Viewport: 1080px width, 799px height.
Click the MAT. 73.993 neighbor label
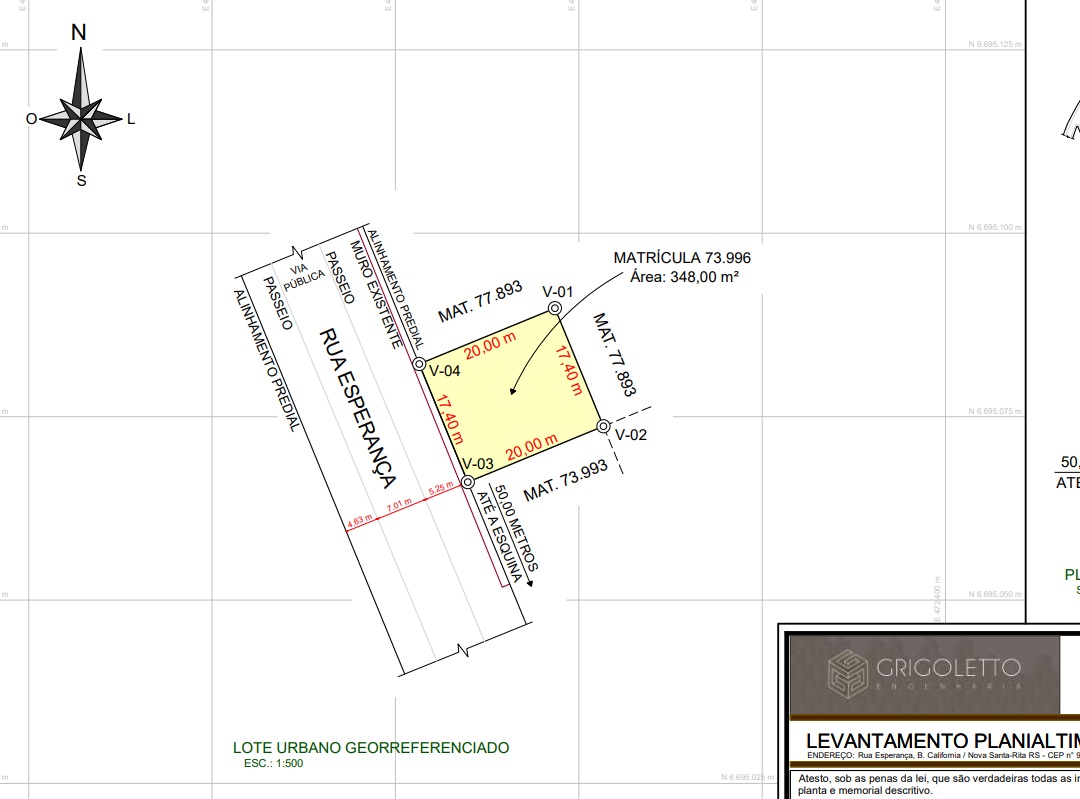coord(565,480)
